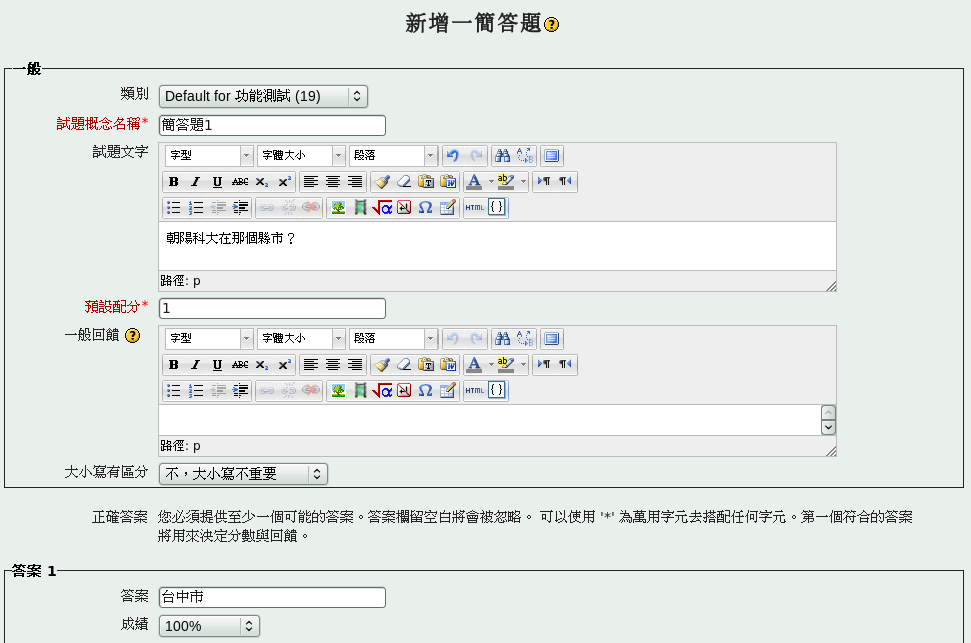This screenshot has height=643, width=971.
Task: Click the help icon next to 一般回饋
Action: (x=132, y=335)
